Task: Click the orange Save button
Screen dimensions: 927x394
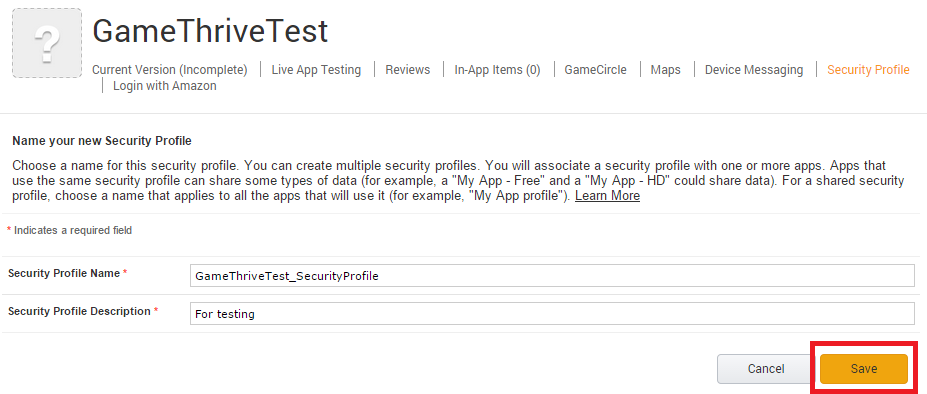Action: point(864,369)
